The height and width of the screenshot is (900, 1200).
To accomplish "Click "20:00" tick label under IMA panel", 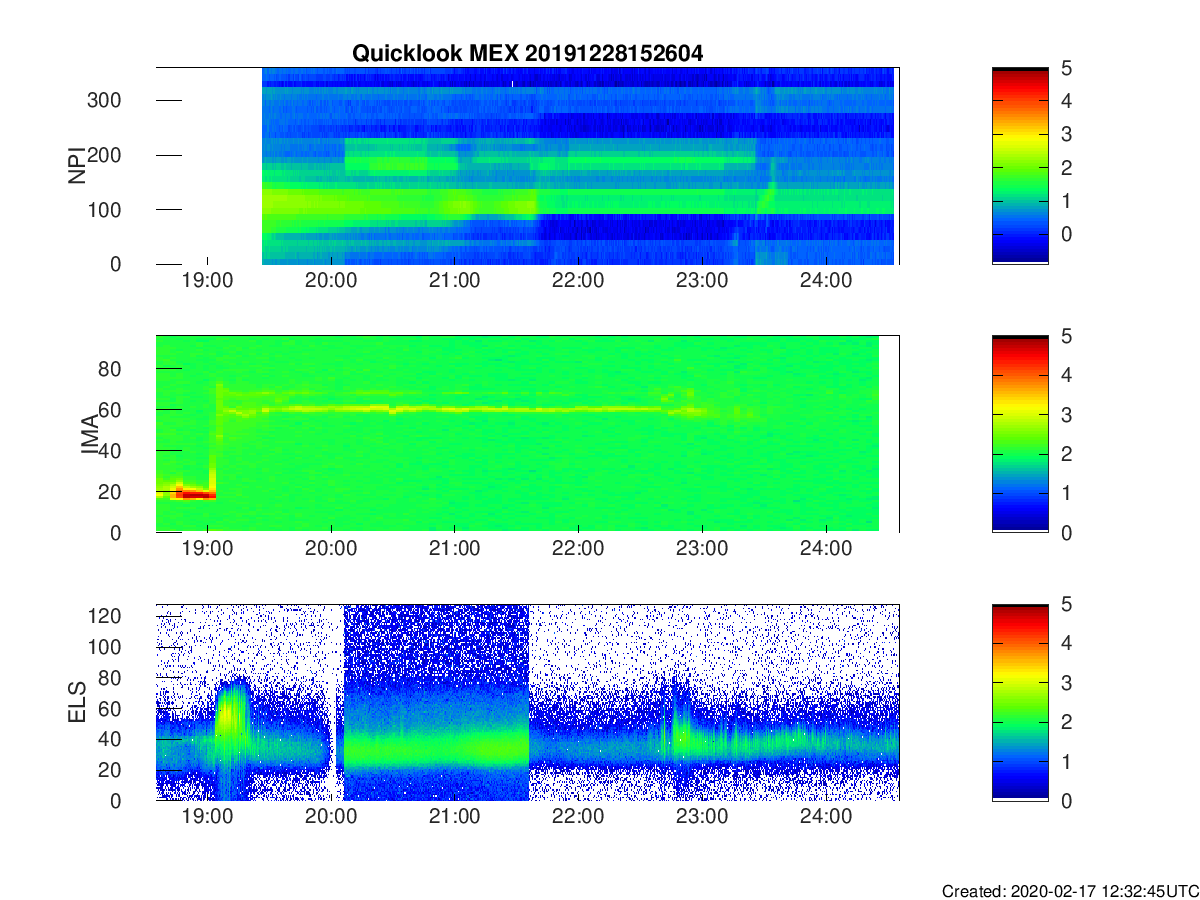I will pyautogui.click(x=331, y=549).
